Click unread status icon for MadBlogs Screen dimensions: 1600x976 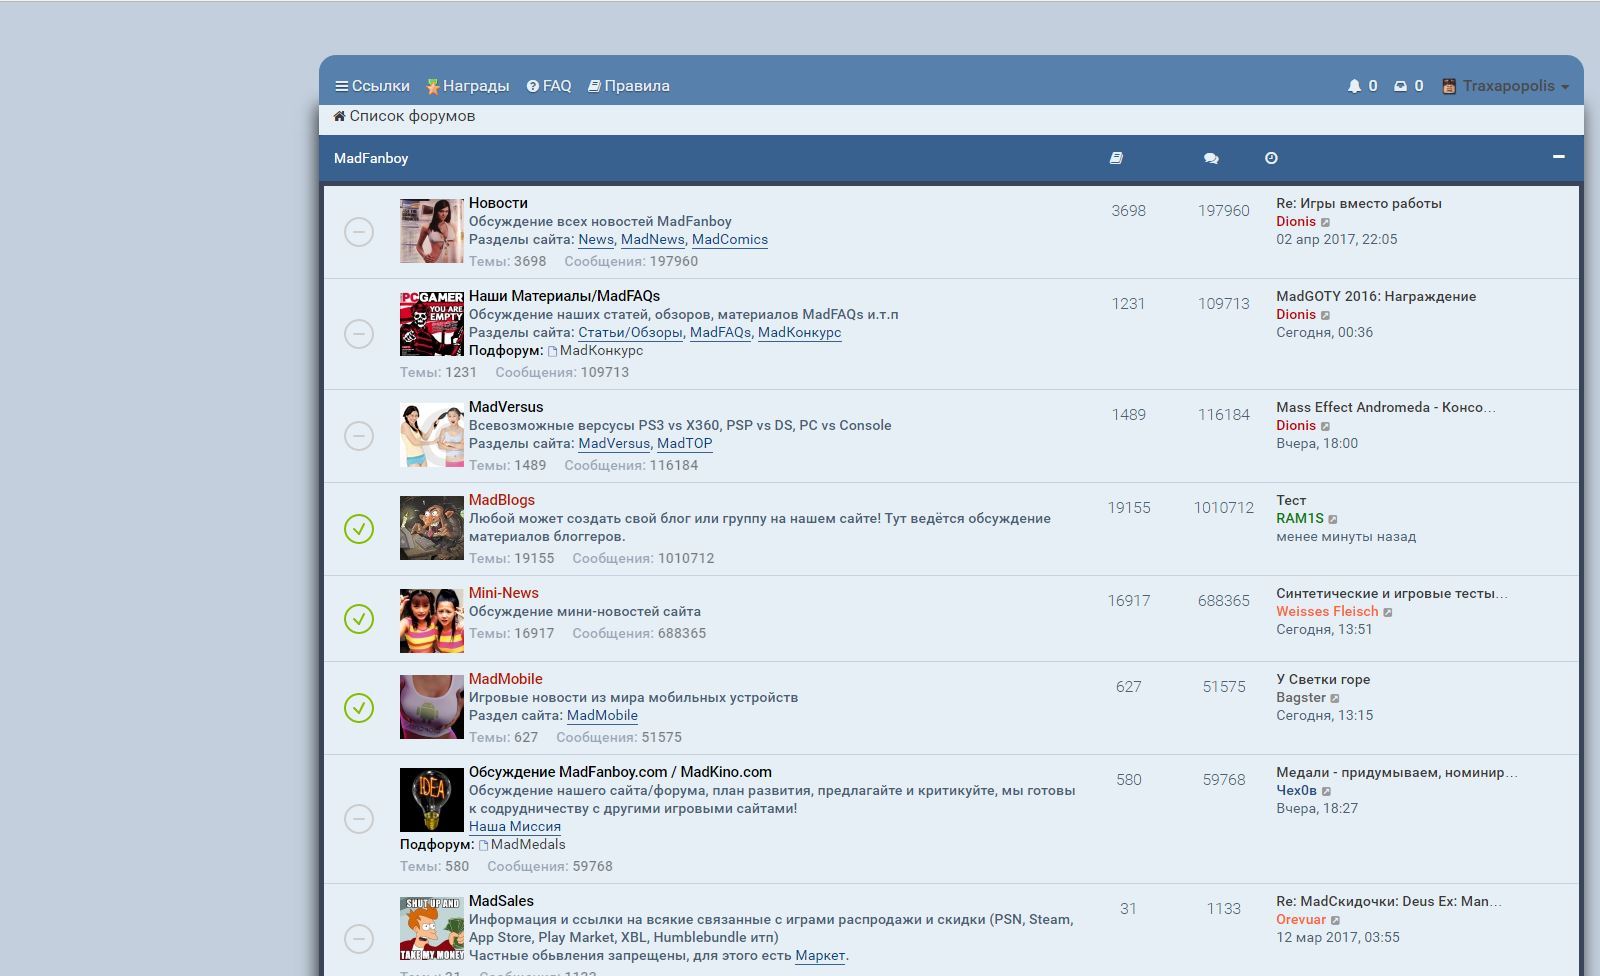point(359,529)
